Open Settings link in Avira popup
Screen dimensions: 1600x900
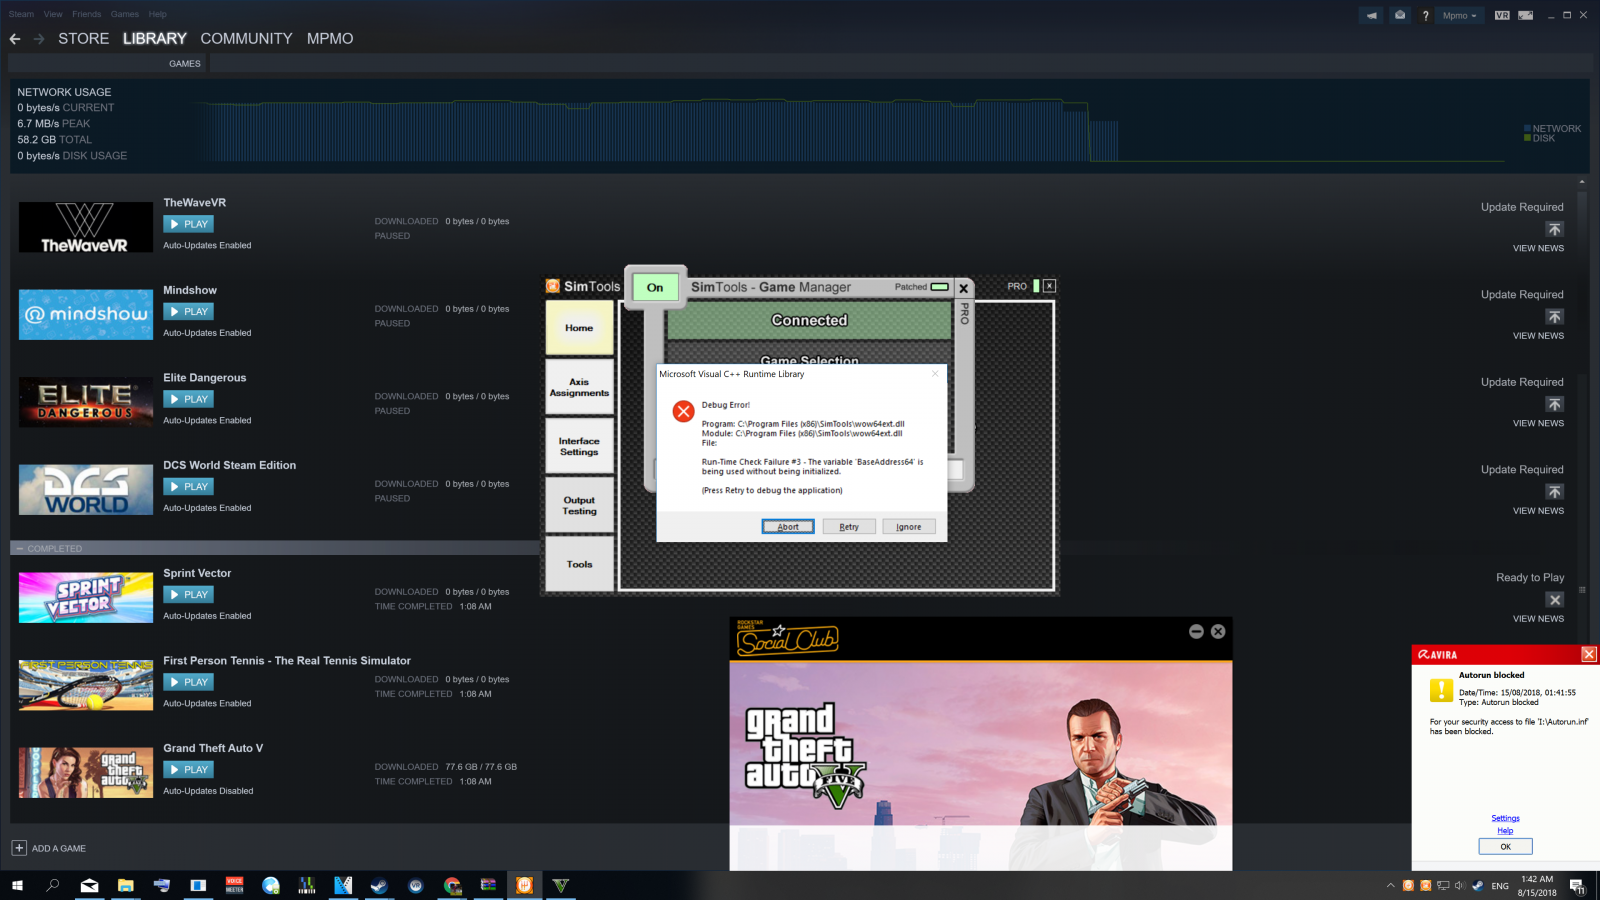click(x=1505, y=818)
